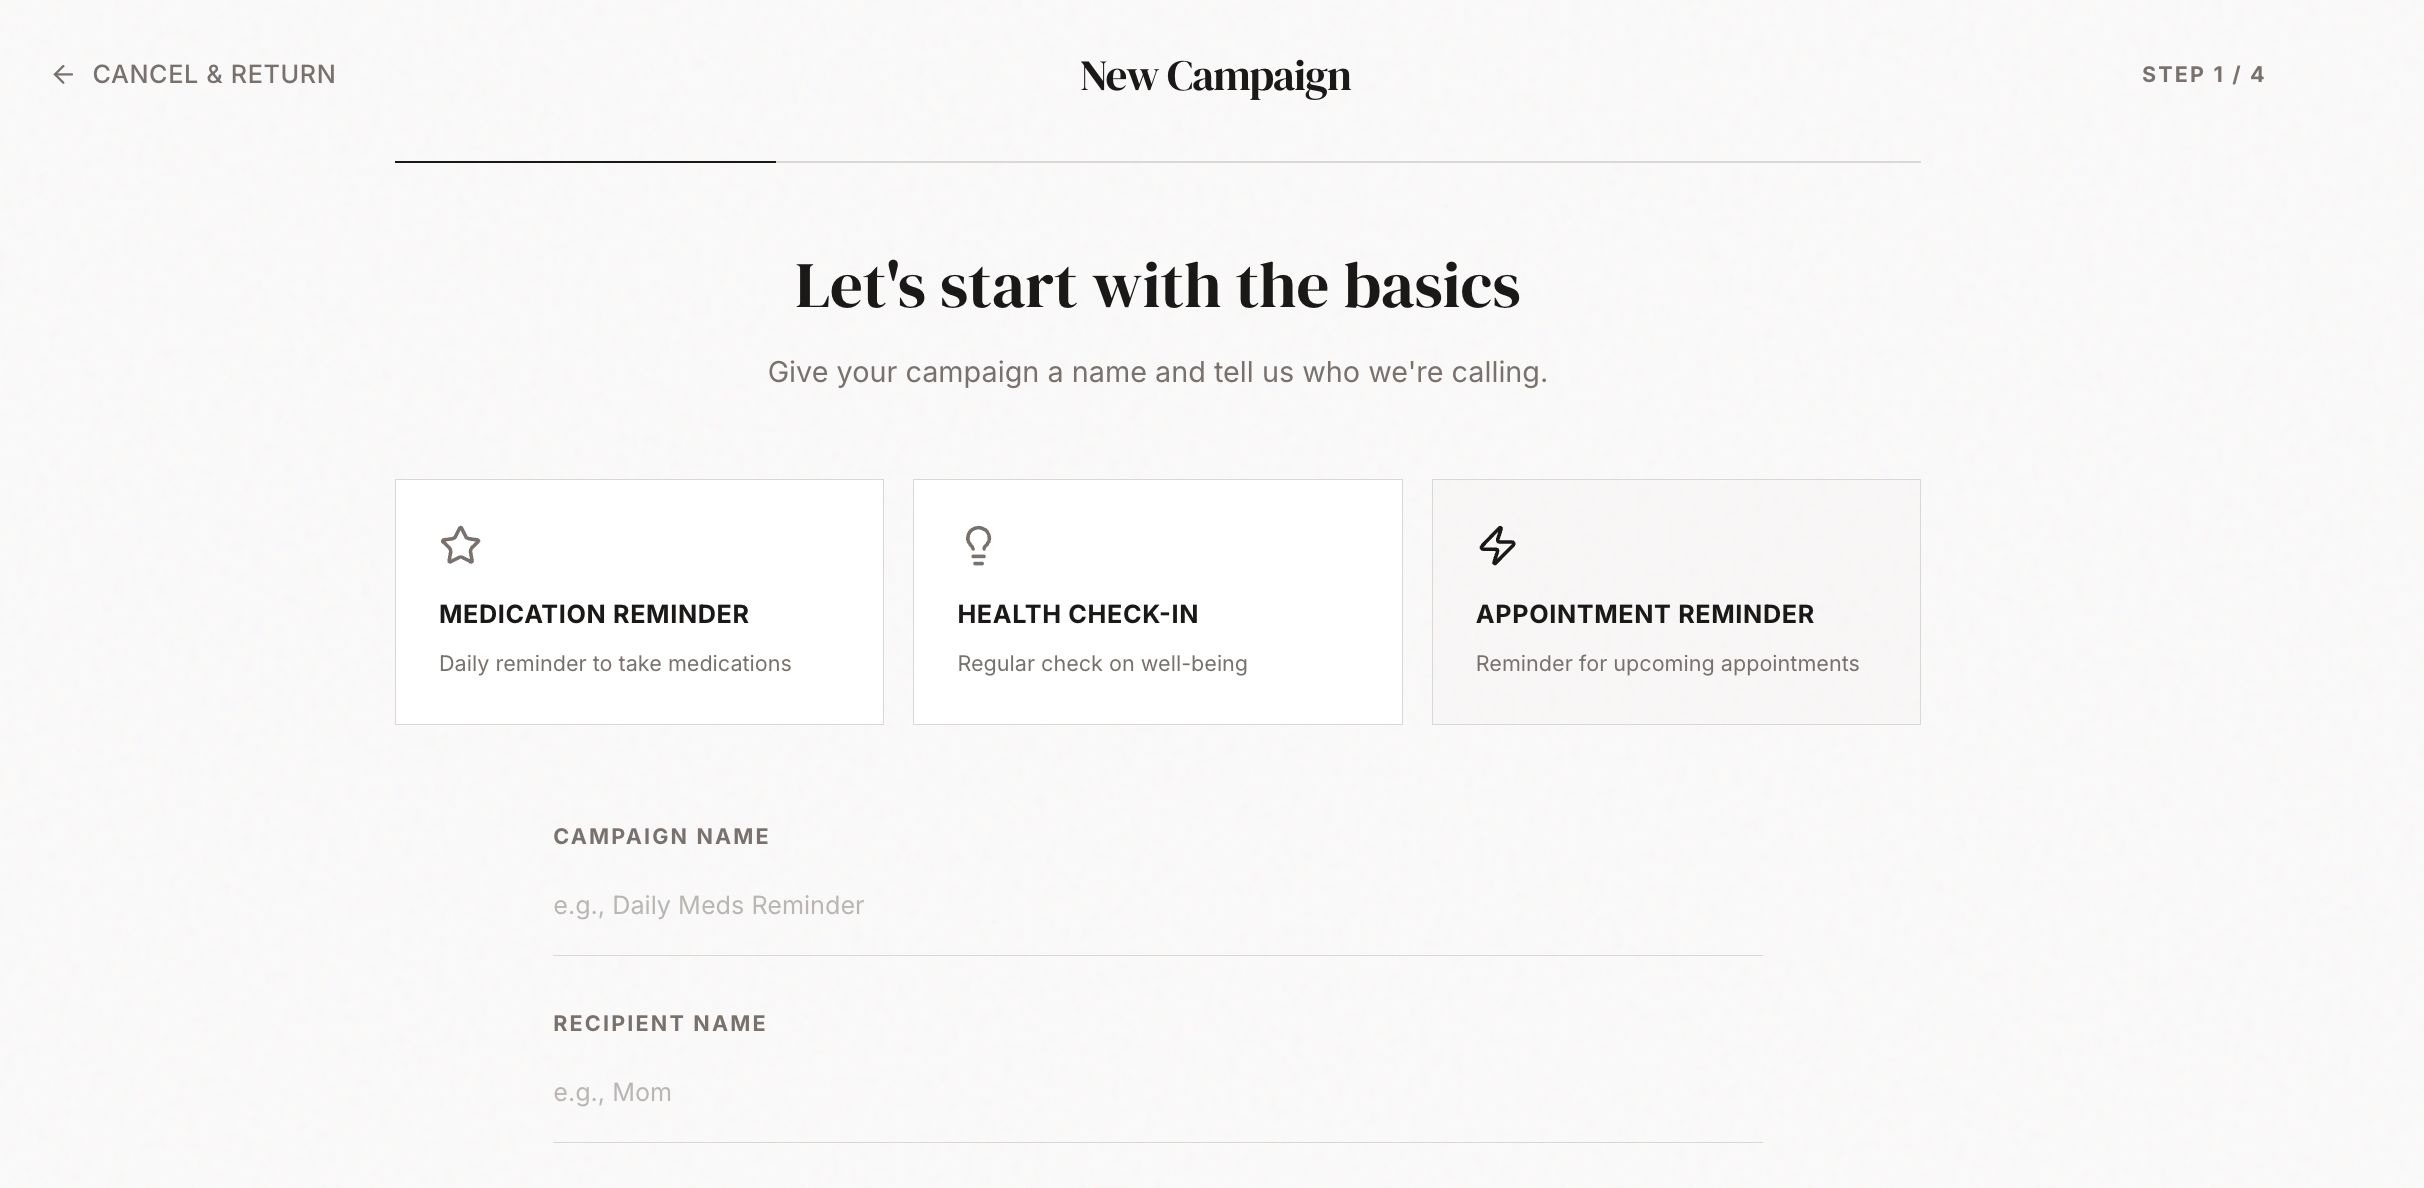2424x1188 pixels.
Task: Click "Regular check on well-being" description
Action: pyautogui.click(x=1102, y=664)
